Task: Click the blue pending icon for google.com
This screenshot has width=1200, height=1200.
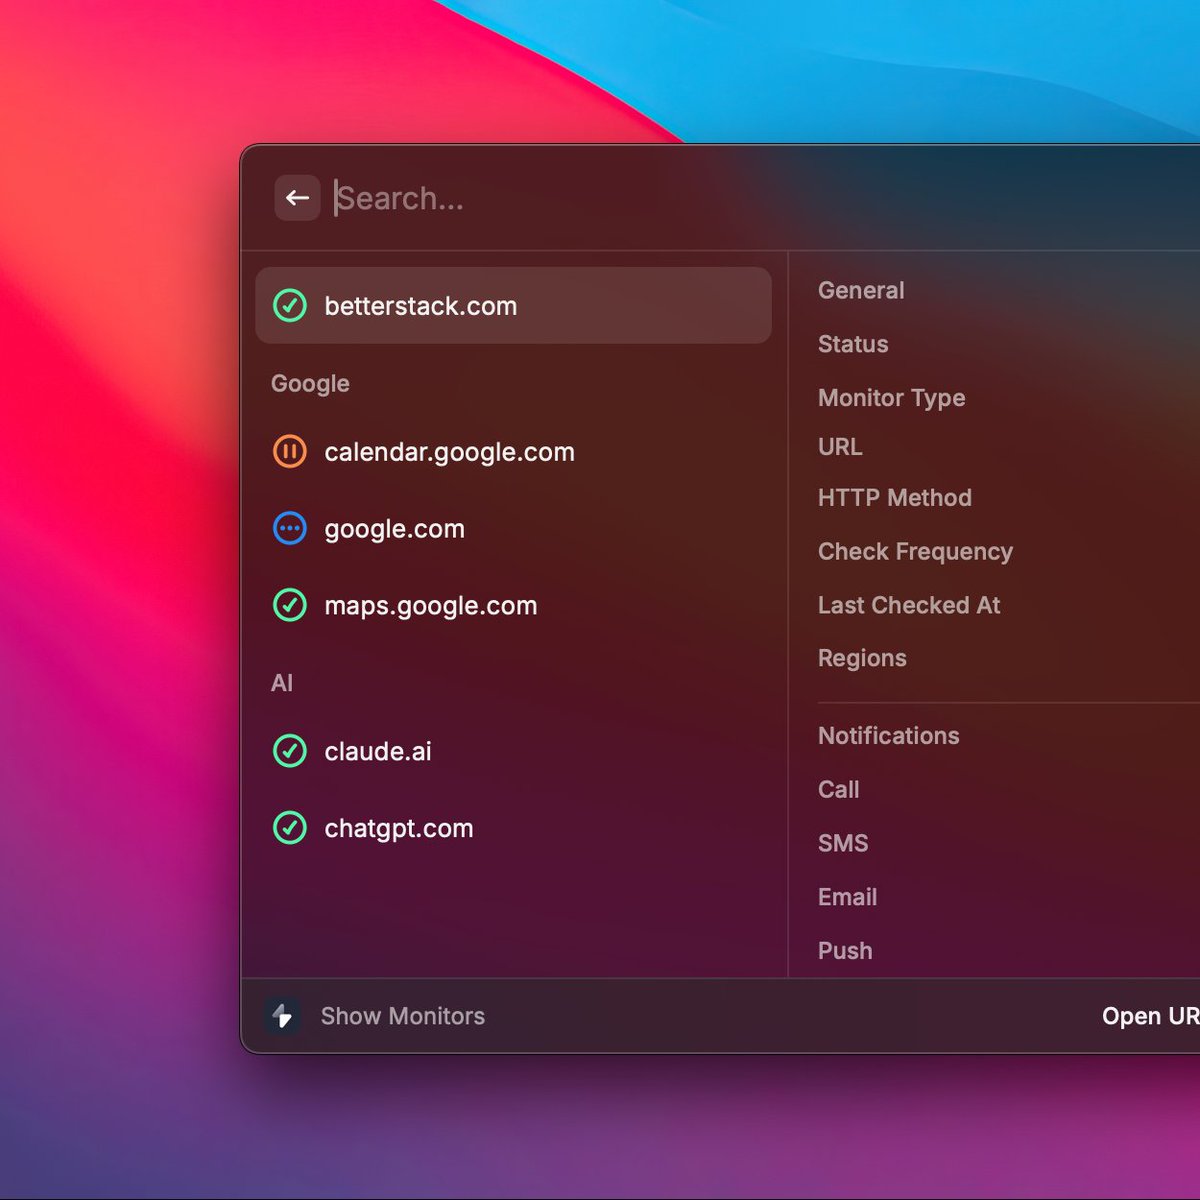Action: [290, 528]
